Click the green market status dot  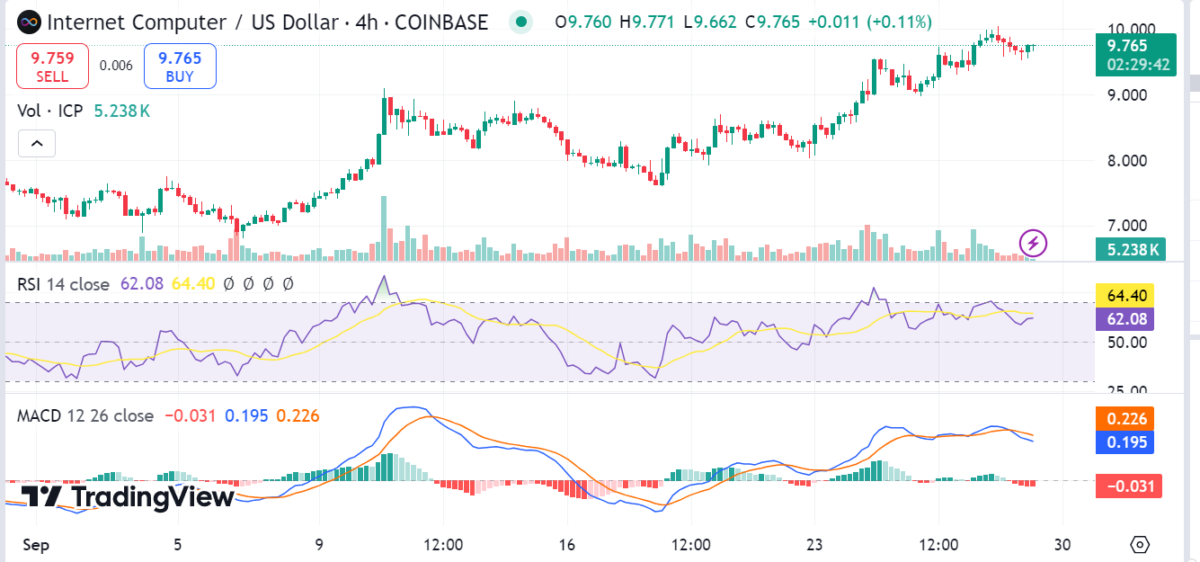pyautogui.click(x=519, y=21)
